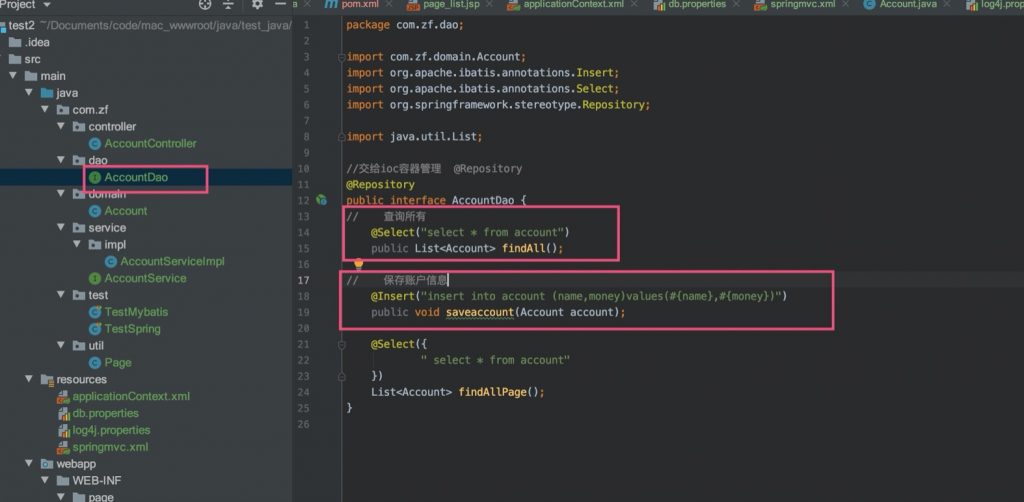Image resolution: width=1024 pixels, height=502 pixels.
Task: Collapse the java source folder arrow
Action: pos(29,93)
